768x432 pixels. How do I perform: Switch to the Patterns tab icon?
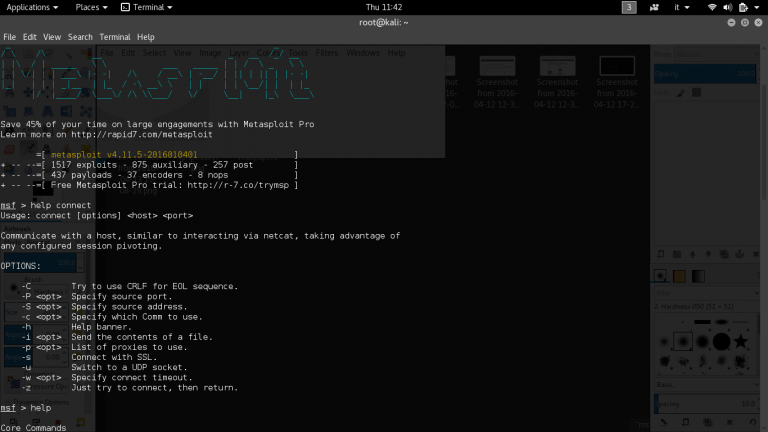pos(679,276)
